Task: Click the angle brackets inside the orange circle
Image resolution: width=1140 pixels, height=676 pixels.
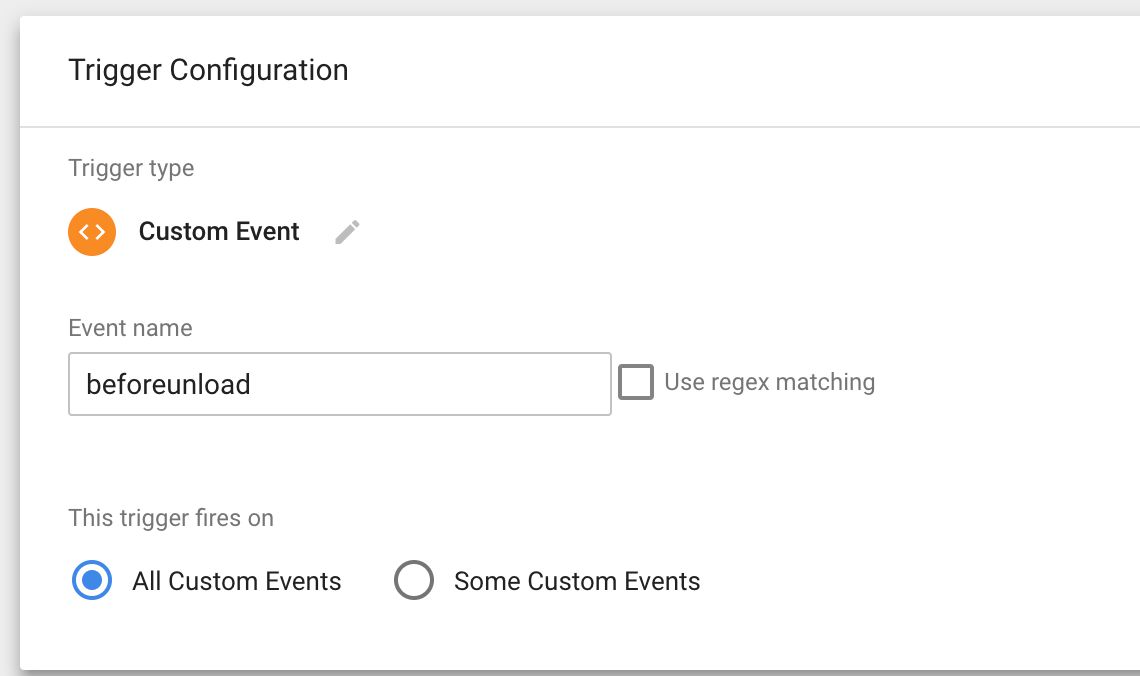Action: (92, 232)
